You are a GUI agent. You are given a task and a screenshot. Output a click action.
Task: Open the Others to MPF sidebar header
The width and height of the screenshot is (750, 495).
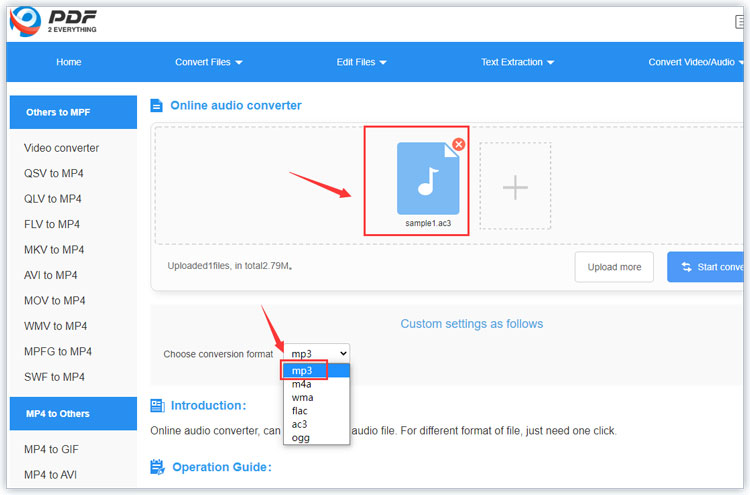[73, 112]
